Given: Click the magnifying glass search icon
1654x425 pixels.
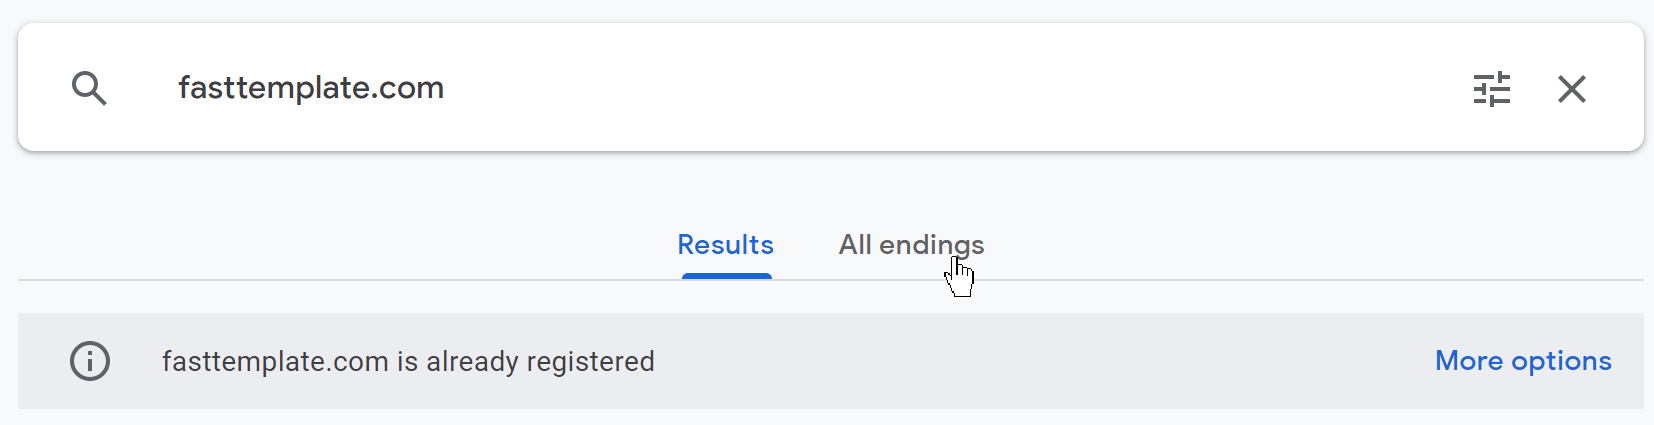Looking at the screenshot, I should (89, 89).
